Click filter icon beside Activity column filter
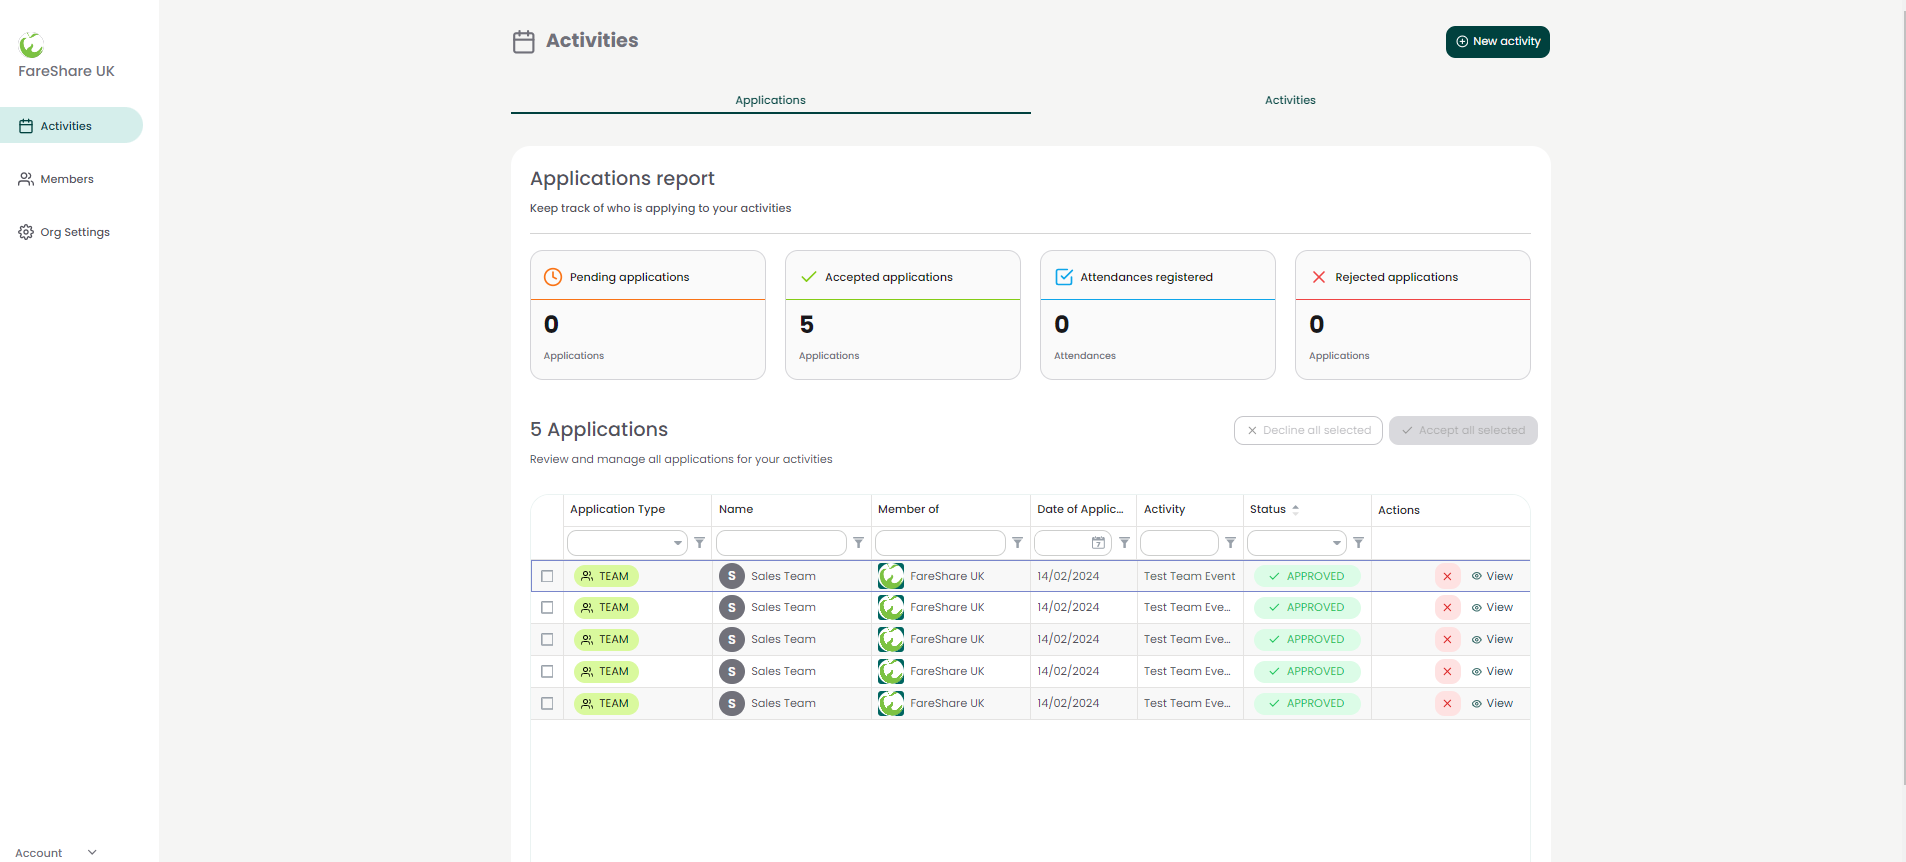 point(1230,543)
